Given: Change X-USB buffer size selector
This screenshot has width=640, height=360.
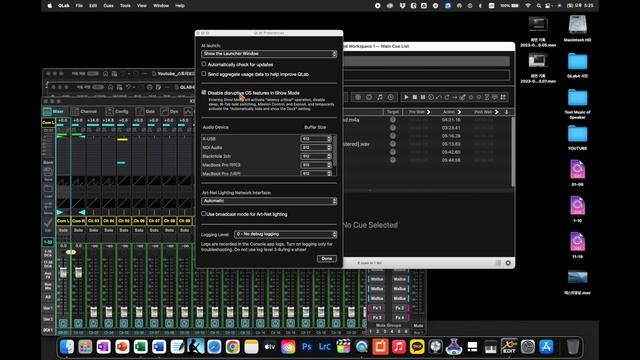Looking at the screenshot, I should tap(316, 139).
